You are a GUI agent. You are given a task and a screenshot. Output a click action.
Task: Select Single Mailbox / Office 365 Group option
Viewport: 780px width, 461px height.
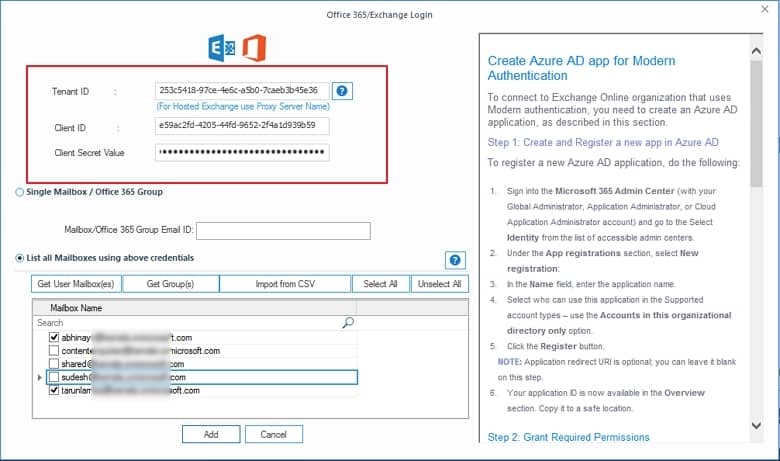click(x=19, y=192)
